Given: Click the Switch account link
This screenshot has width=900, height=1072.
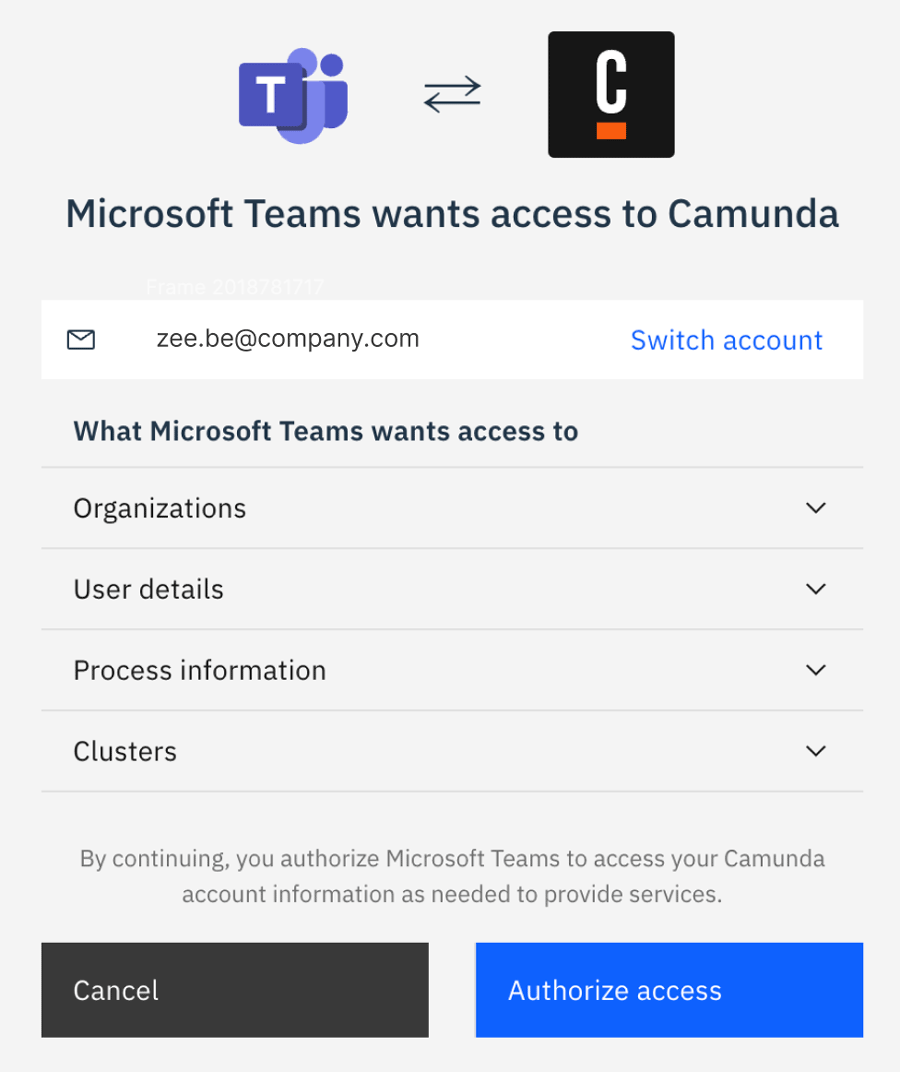Looking at the screenshot, I should tap(726, 340).
